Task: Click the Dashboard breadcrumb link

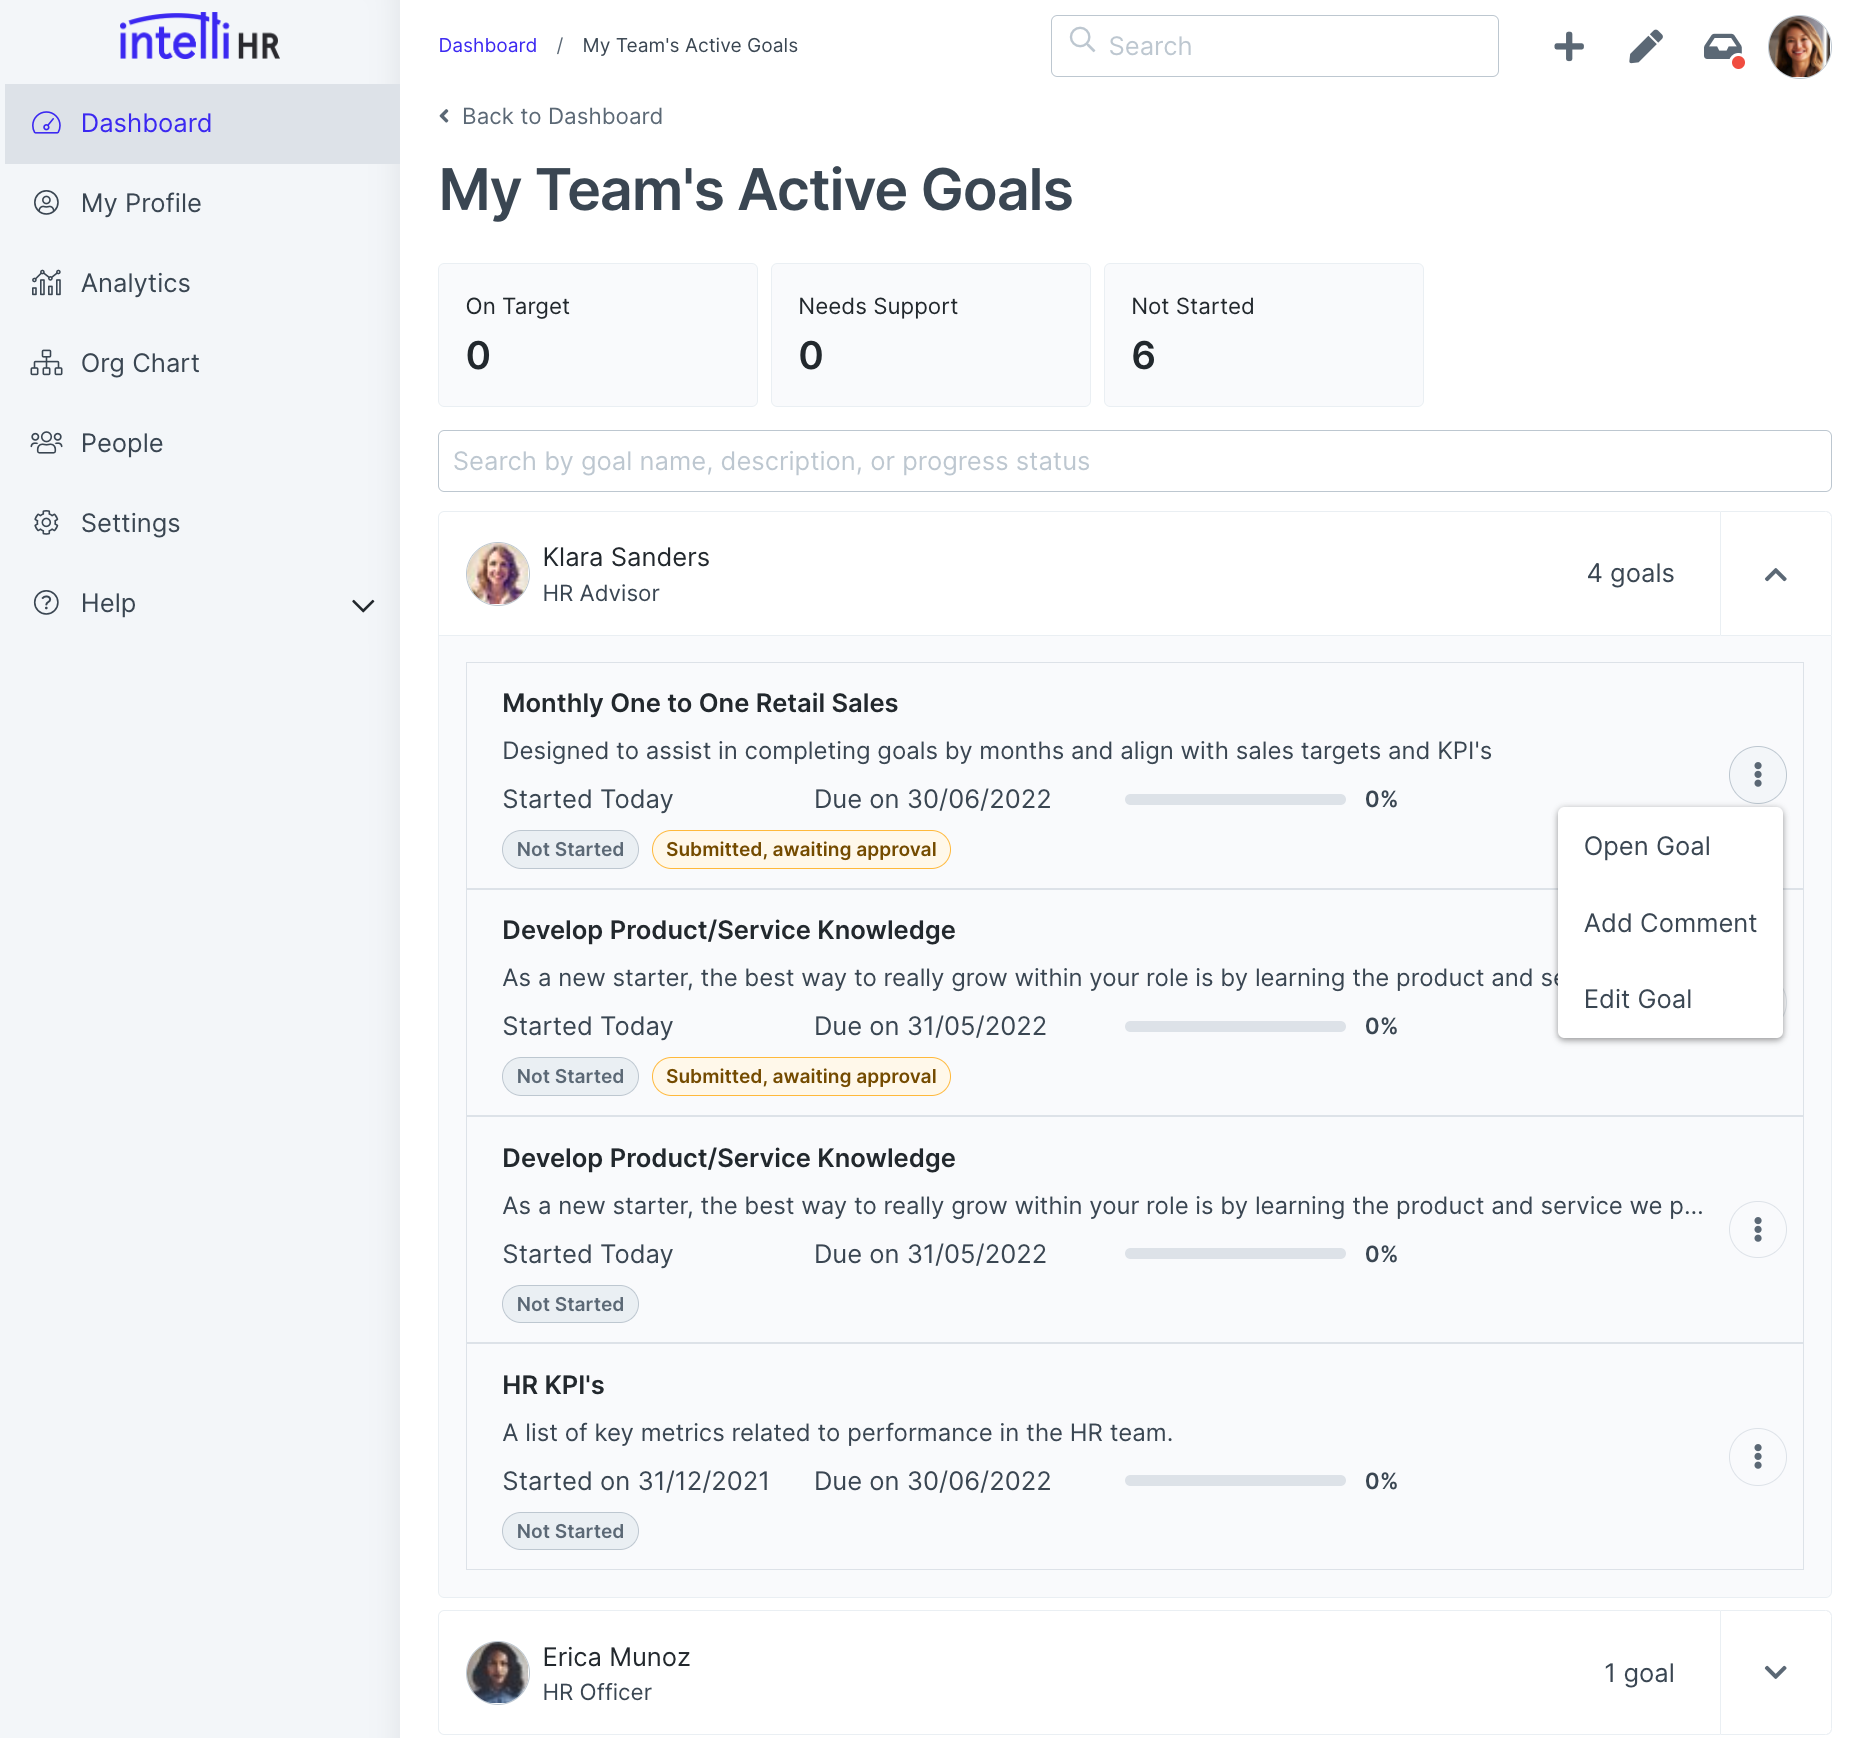Action: pyautogui.click(x=487, y=45)
